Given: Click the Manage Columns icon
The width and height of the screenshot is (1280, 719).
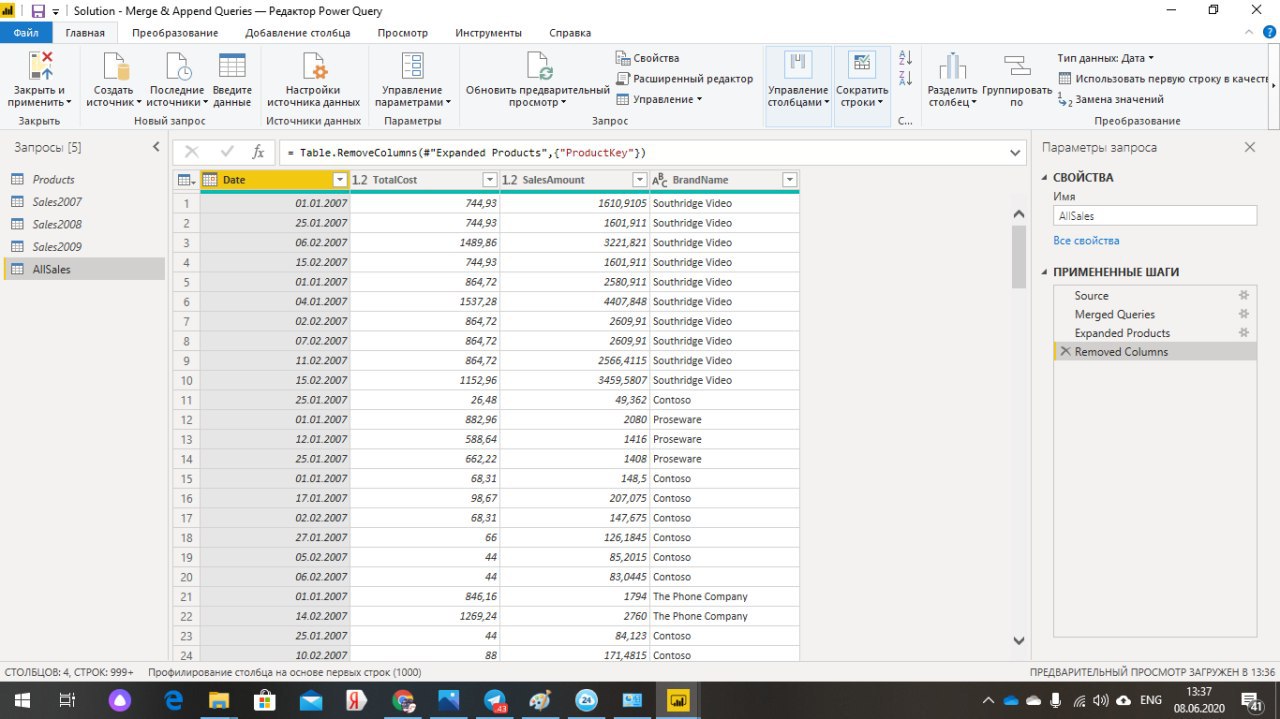Looking at the screenshot, I should coord(798,66).
